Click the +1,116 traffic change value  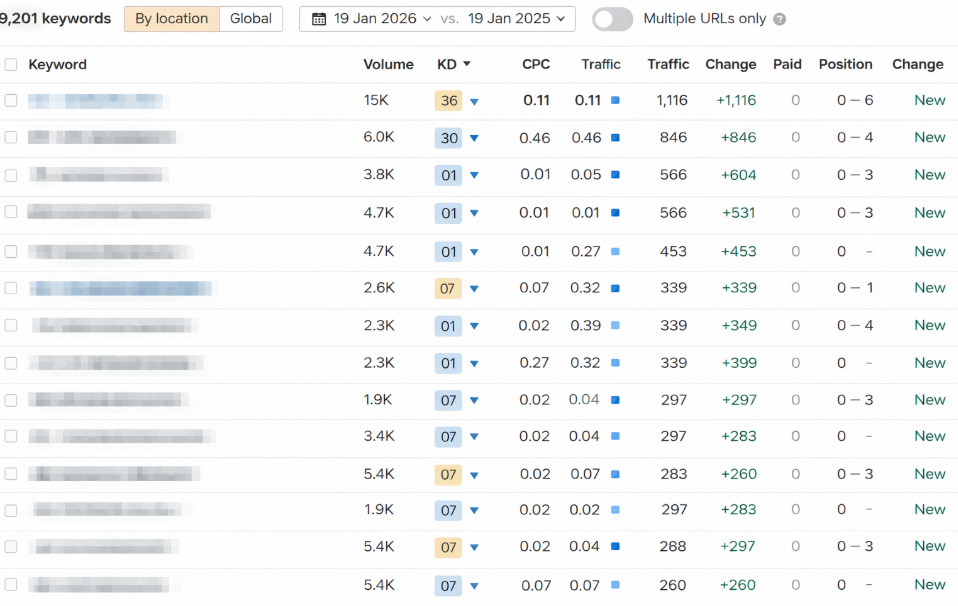click(736, 100)
